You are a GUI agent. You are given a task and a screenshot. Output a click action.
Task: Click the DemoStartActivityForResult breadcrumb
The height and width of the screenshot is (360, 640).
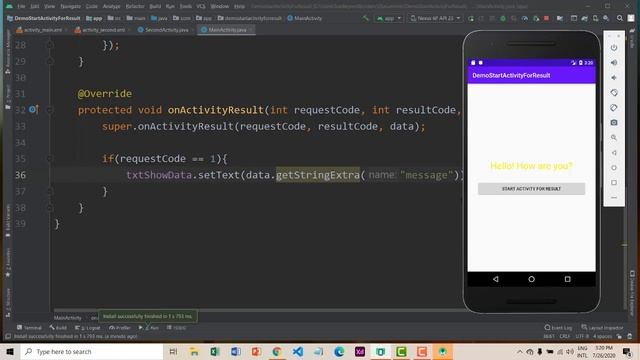pyautogui.click(x=44, y=18)
